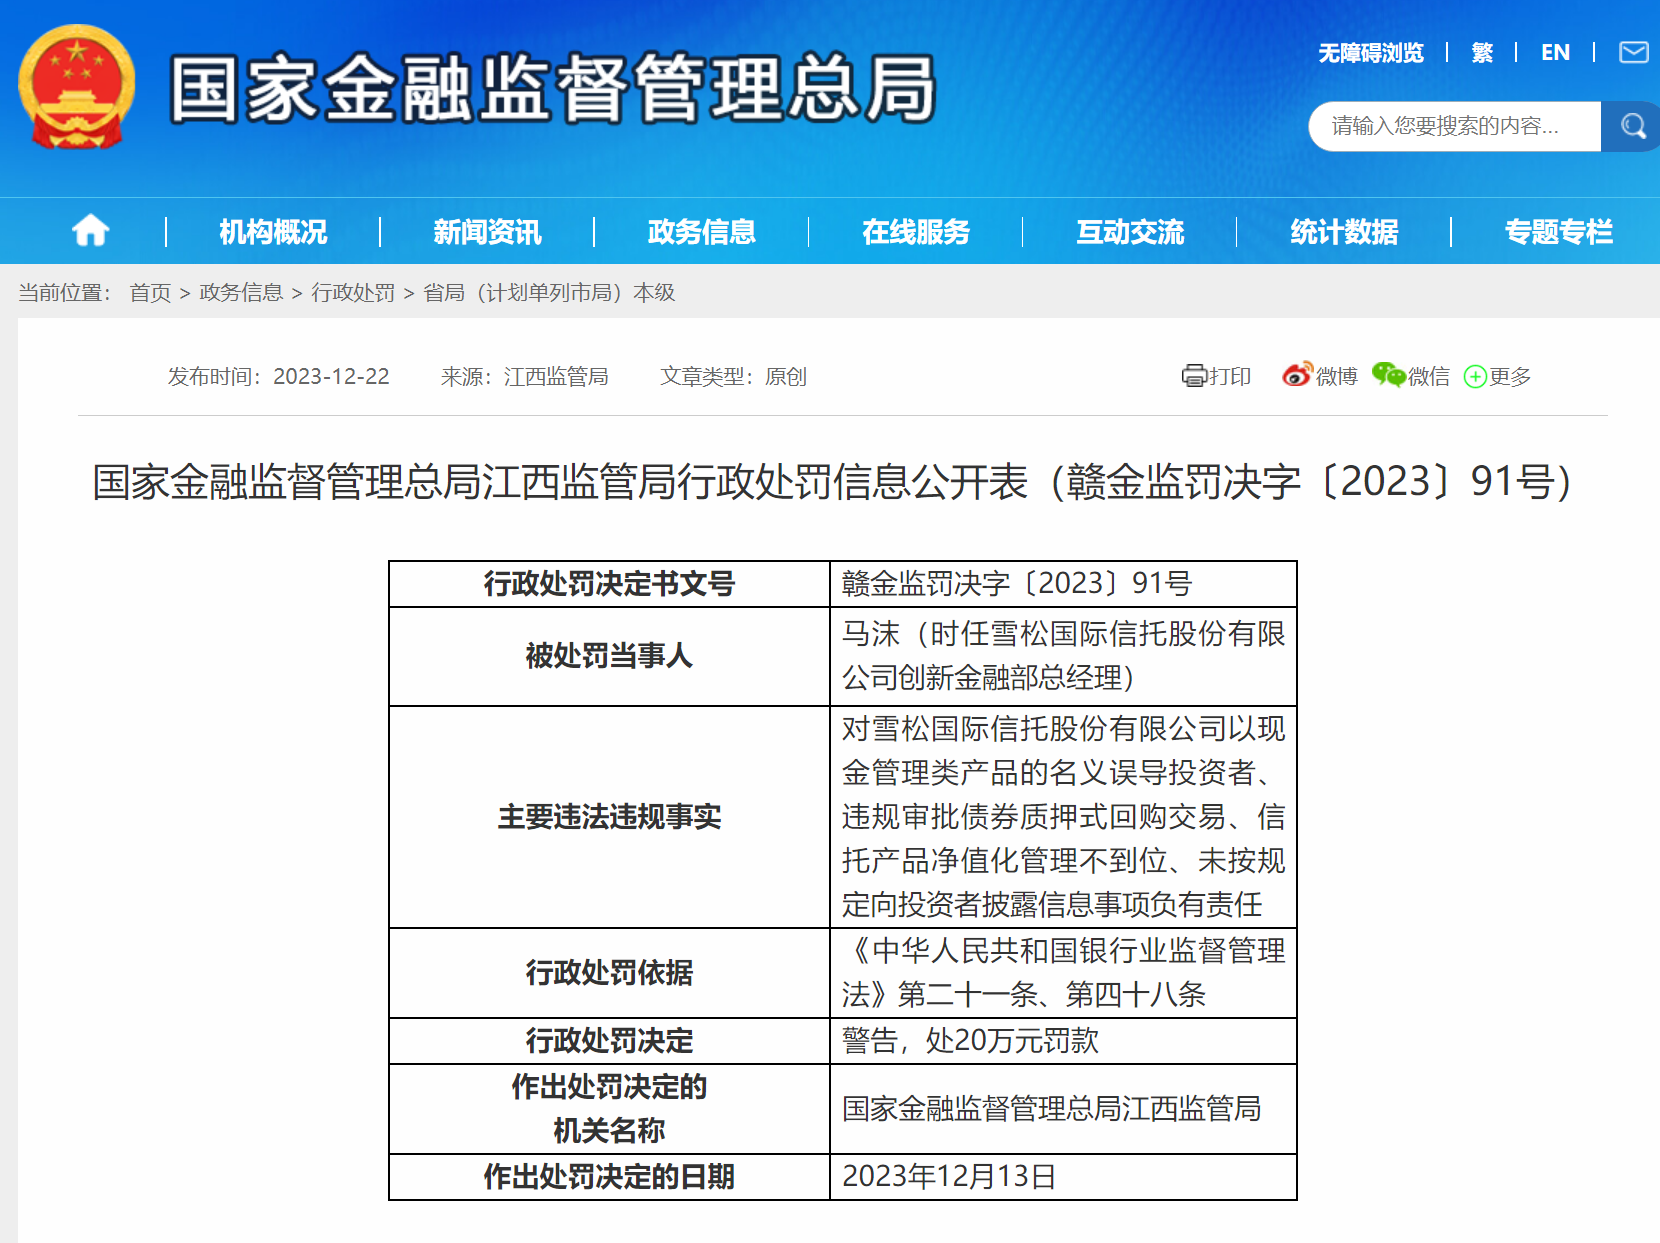Screen dimensions: 1660x1243
Task: Click the 机关名称 header cell
Action: point(609,1109)
